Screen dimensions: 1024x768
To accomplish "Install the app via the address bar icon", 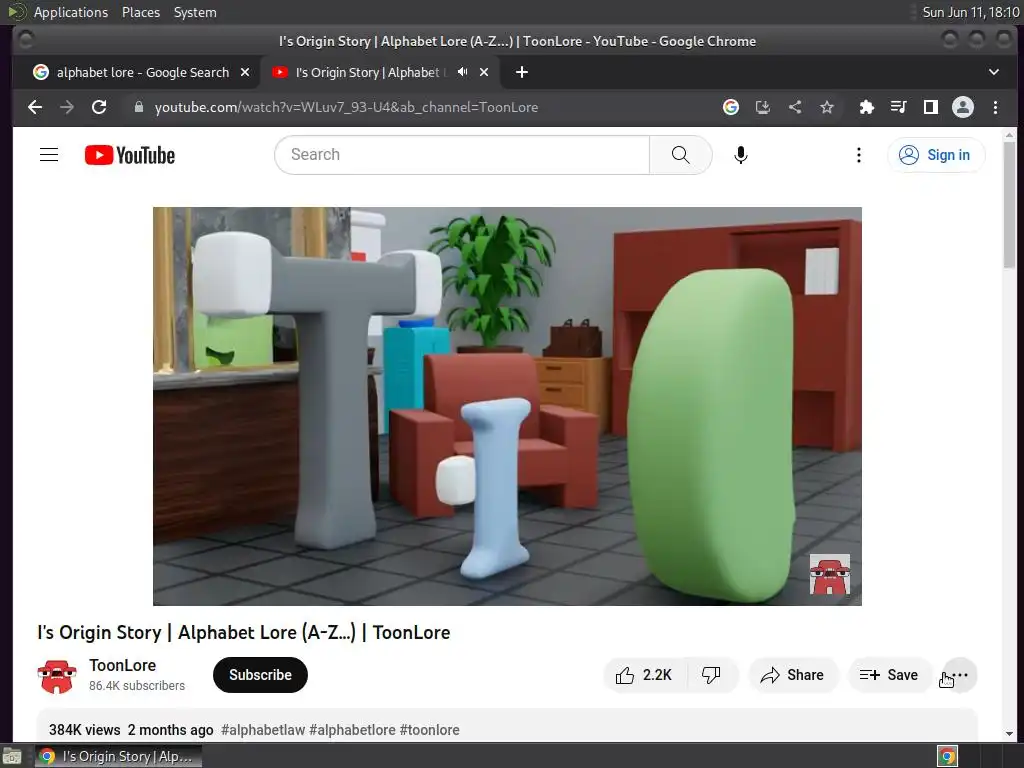I will (763, 107).
